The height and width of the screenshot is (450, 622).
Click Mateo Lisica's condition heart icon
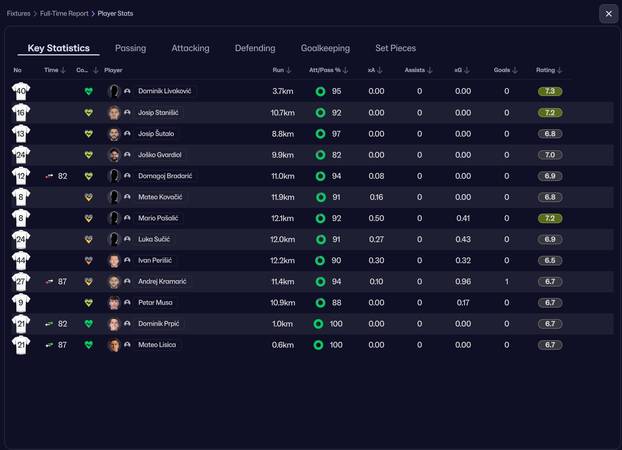(88, 345)
